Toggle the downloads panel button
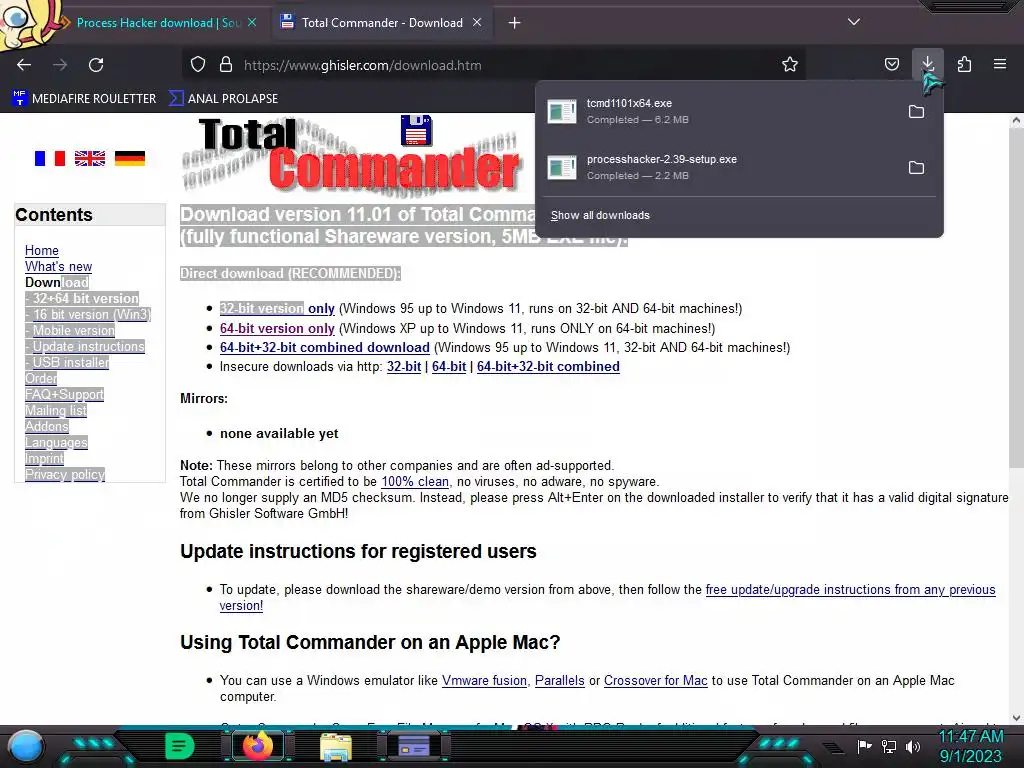 pos(928,65)
